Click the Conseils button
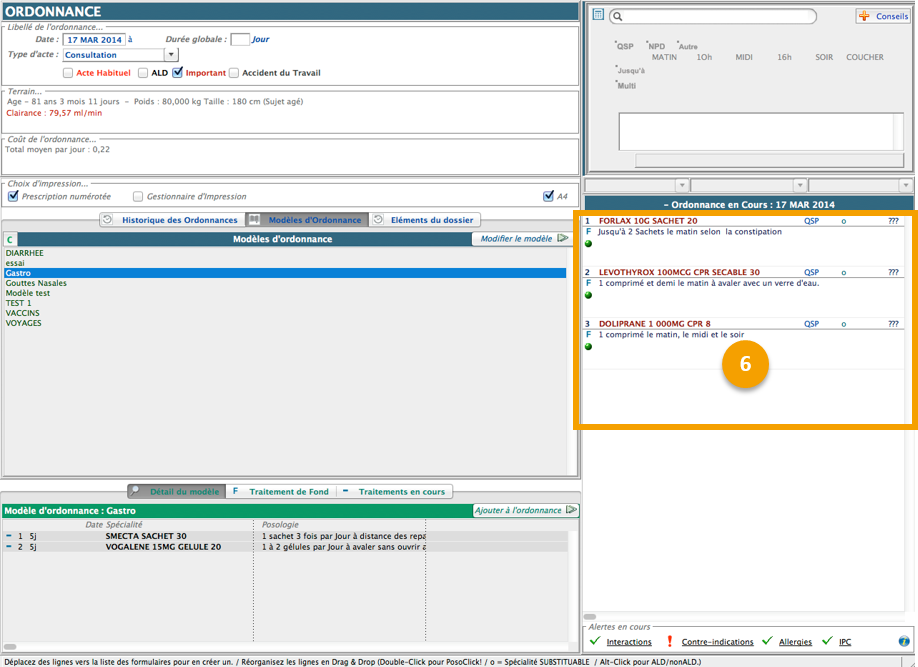This screenshot has width=918, height=667. 884,16
